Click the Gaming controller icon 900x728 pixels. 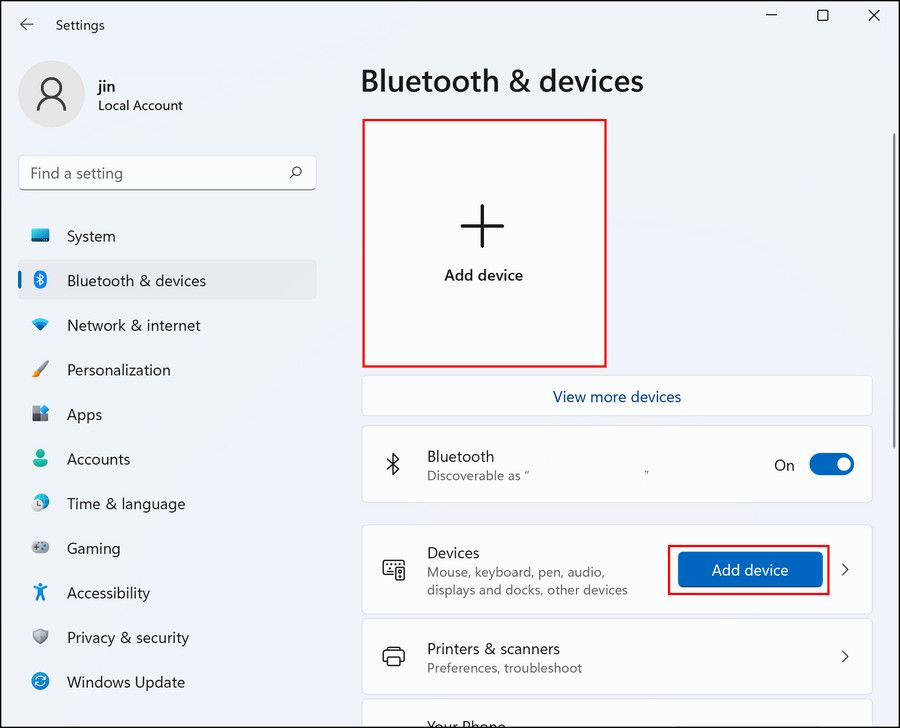(40, 548)
